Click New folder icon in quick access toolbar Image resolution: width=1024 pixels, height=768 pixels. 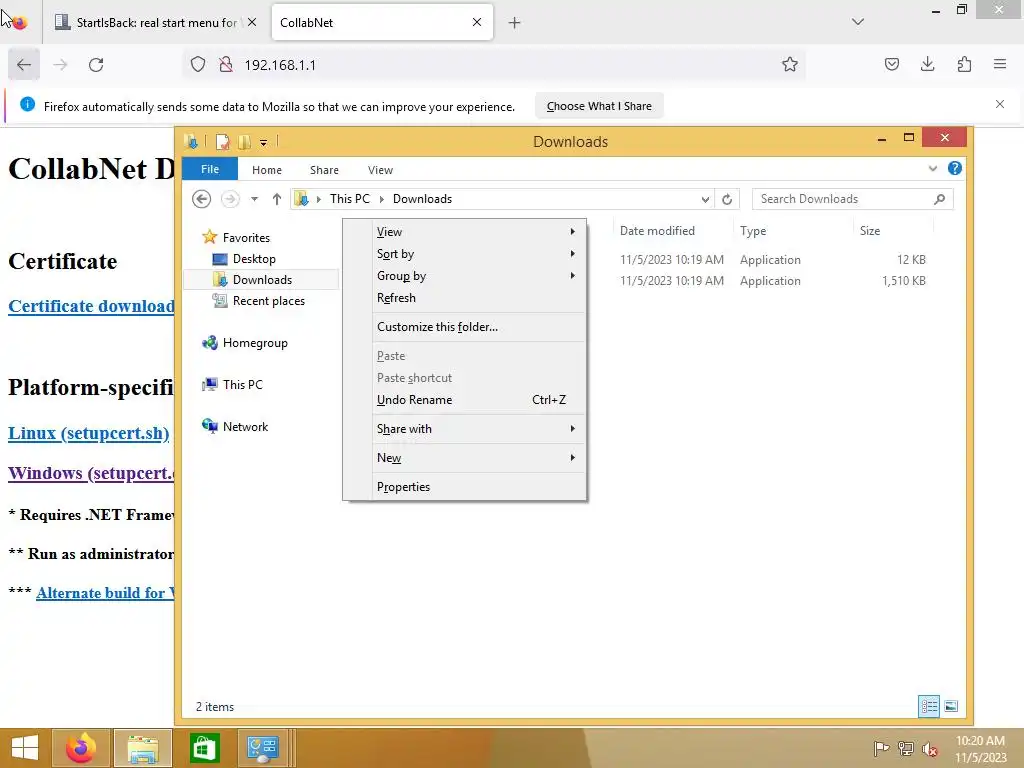[x=244, y=142]
